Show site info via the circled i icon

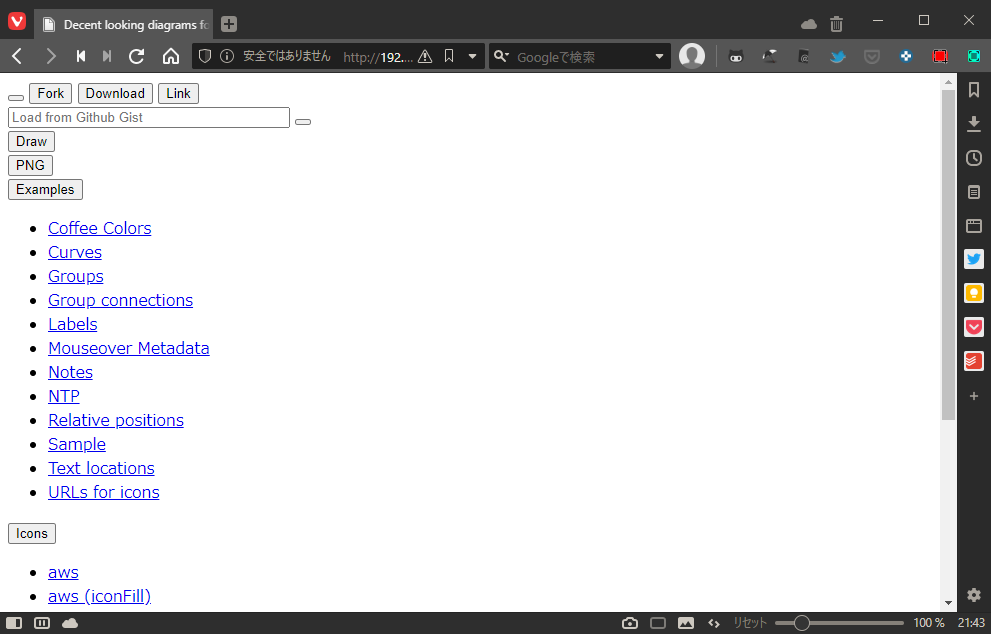[227, 56]
